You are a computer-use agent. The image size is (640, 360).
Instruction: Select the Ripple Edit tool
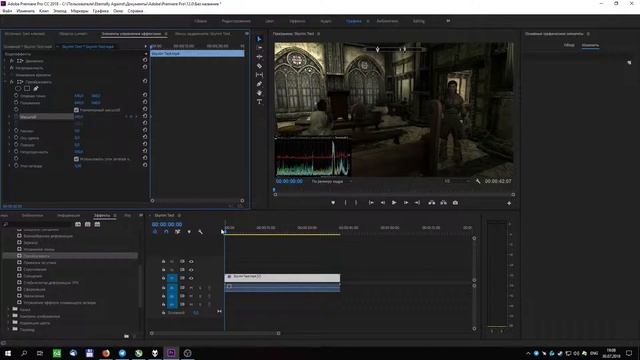[259, 57]
